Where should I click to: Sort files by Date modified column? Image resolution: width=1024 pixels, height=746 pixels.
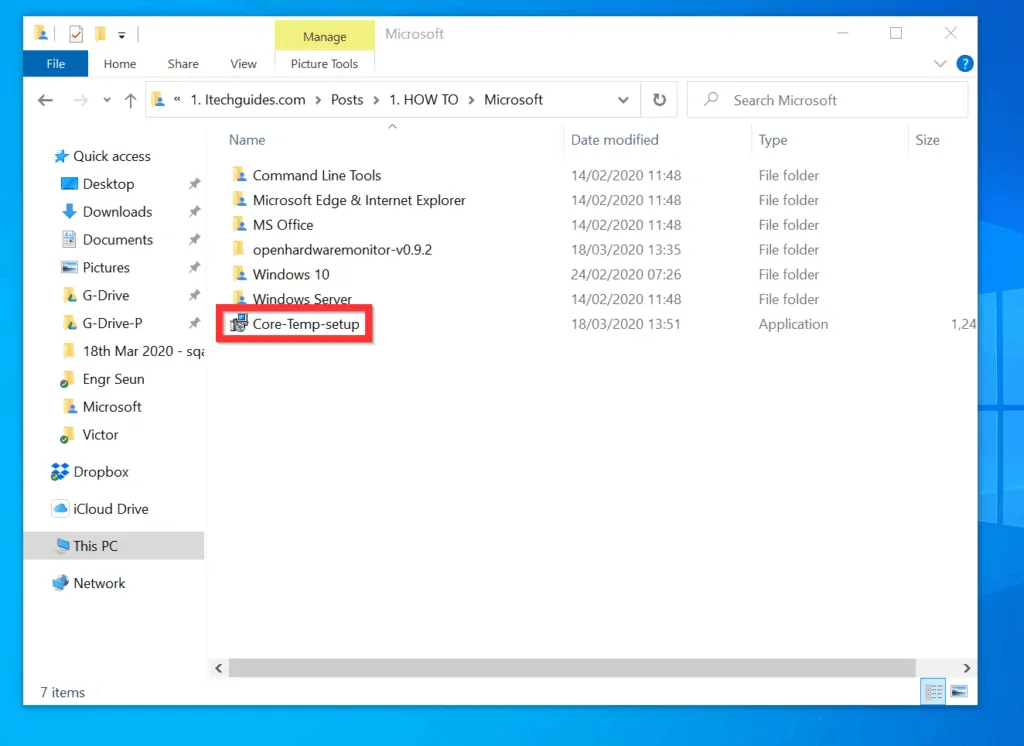[x=614, y=140]
